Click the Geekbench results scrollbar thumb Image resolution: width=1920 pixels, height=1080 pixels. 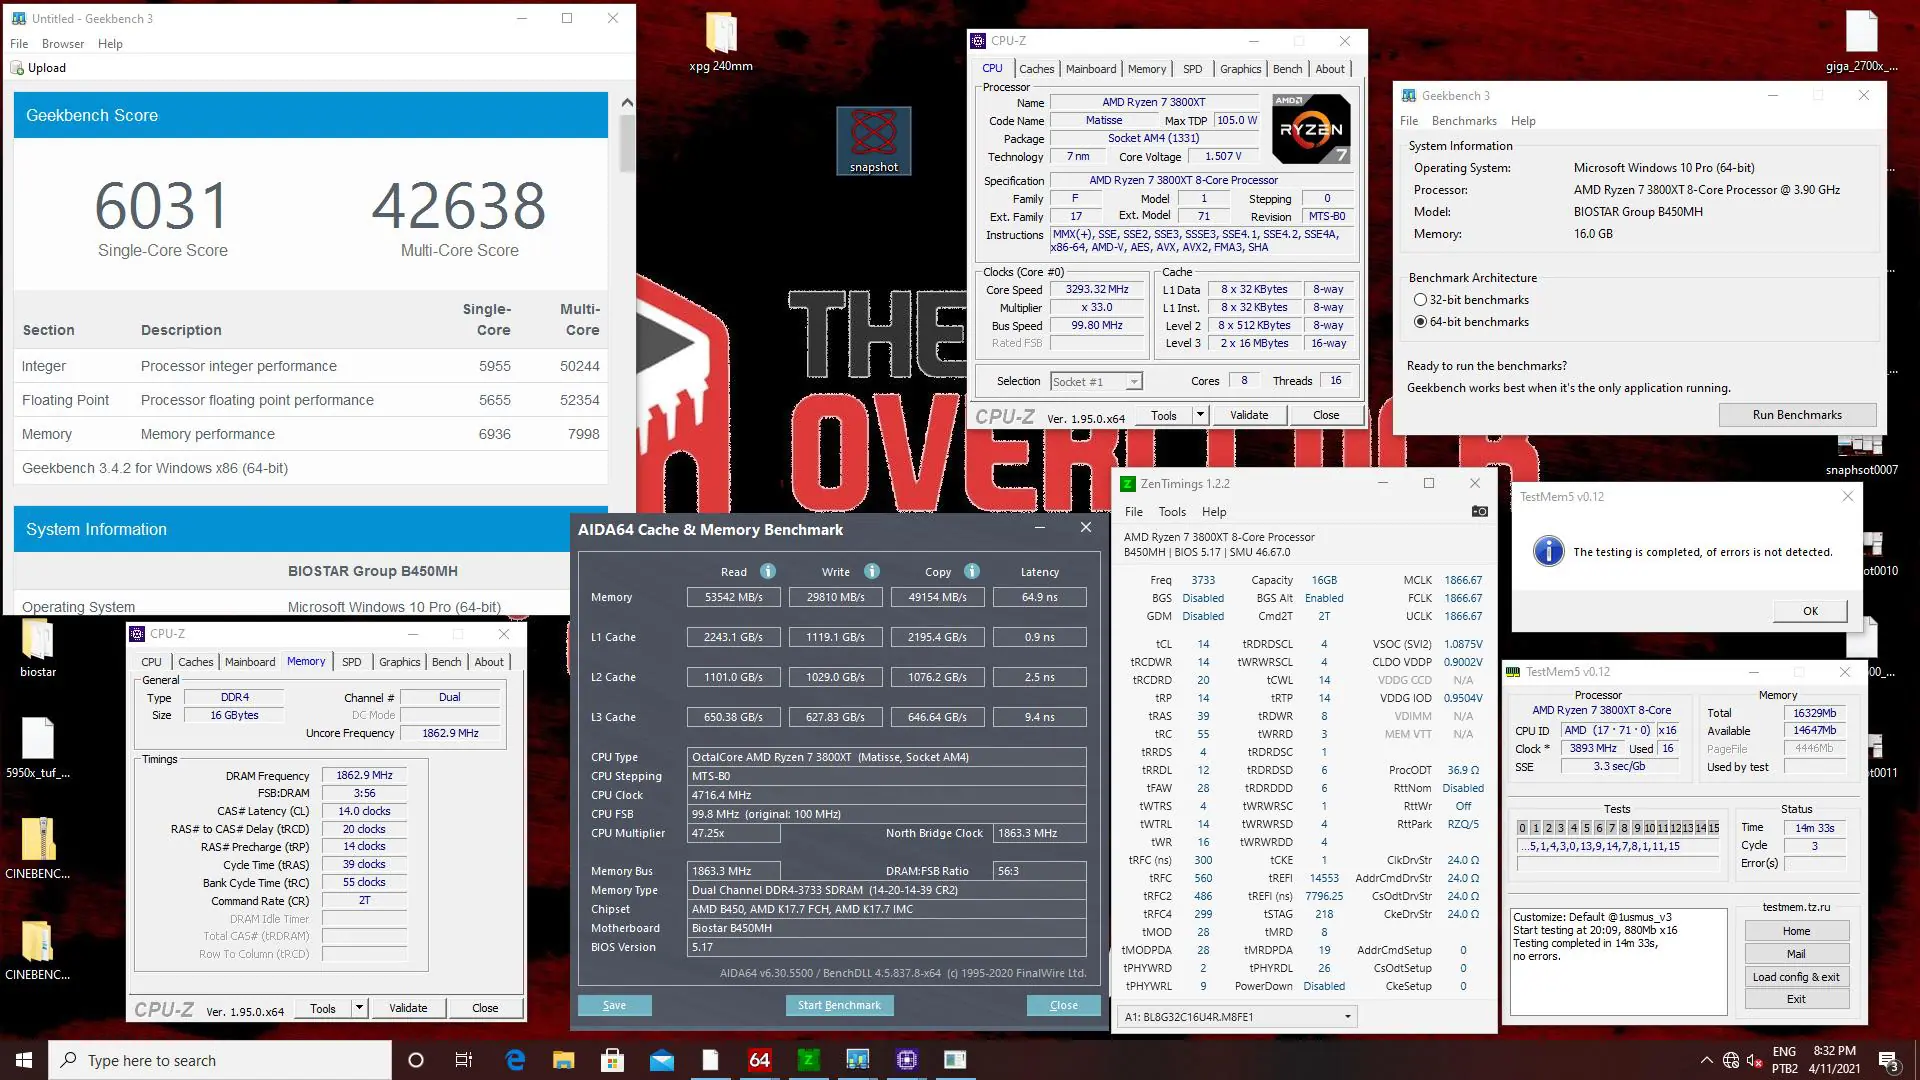point(627,144)
